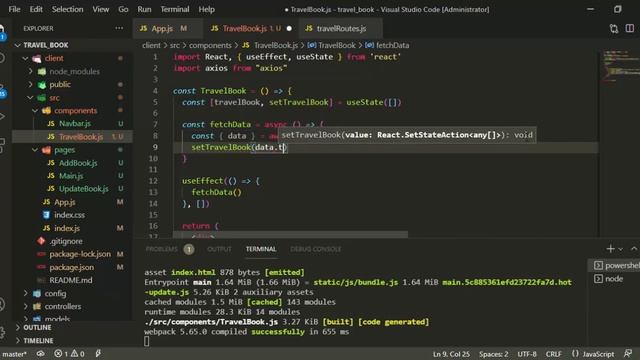Switch to the OUTPUT panel tab
This screenshot has width=640, height=360.
[x=219, y=249]
